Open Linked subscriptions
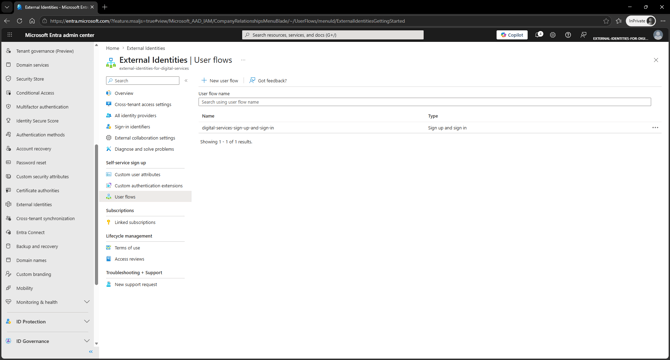This screenshot has height=360, width=670. (135, 222)
